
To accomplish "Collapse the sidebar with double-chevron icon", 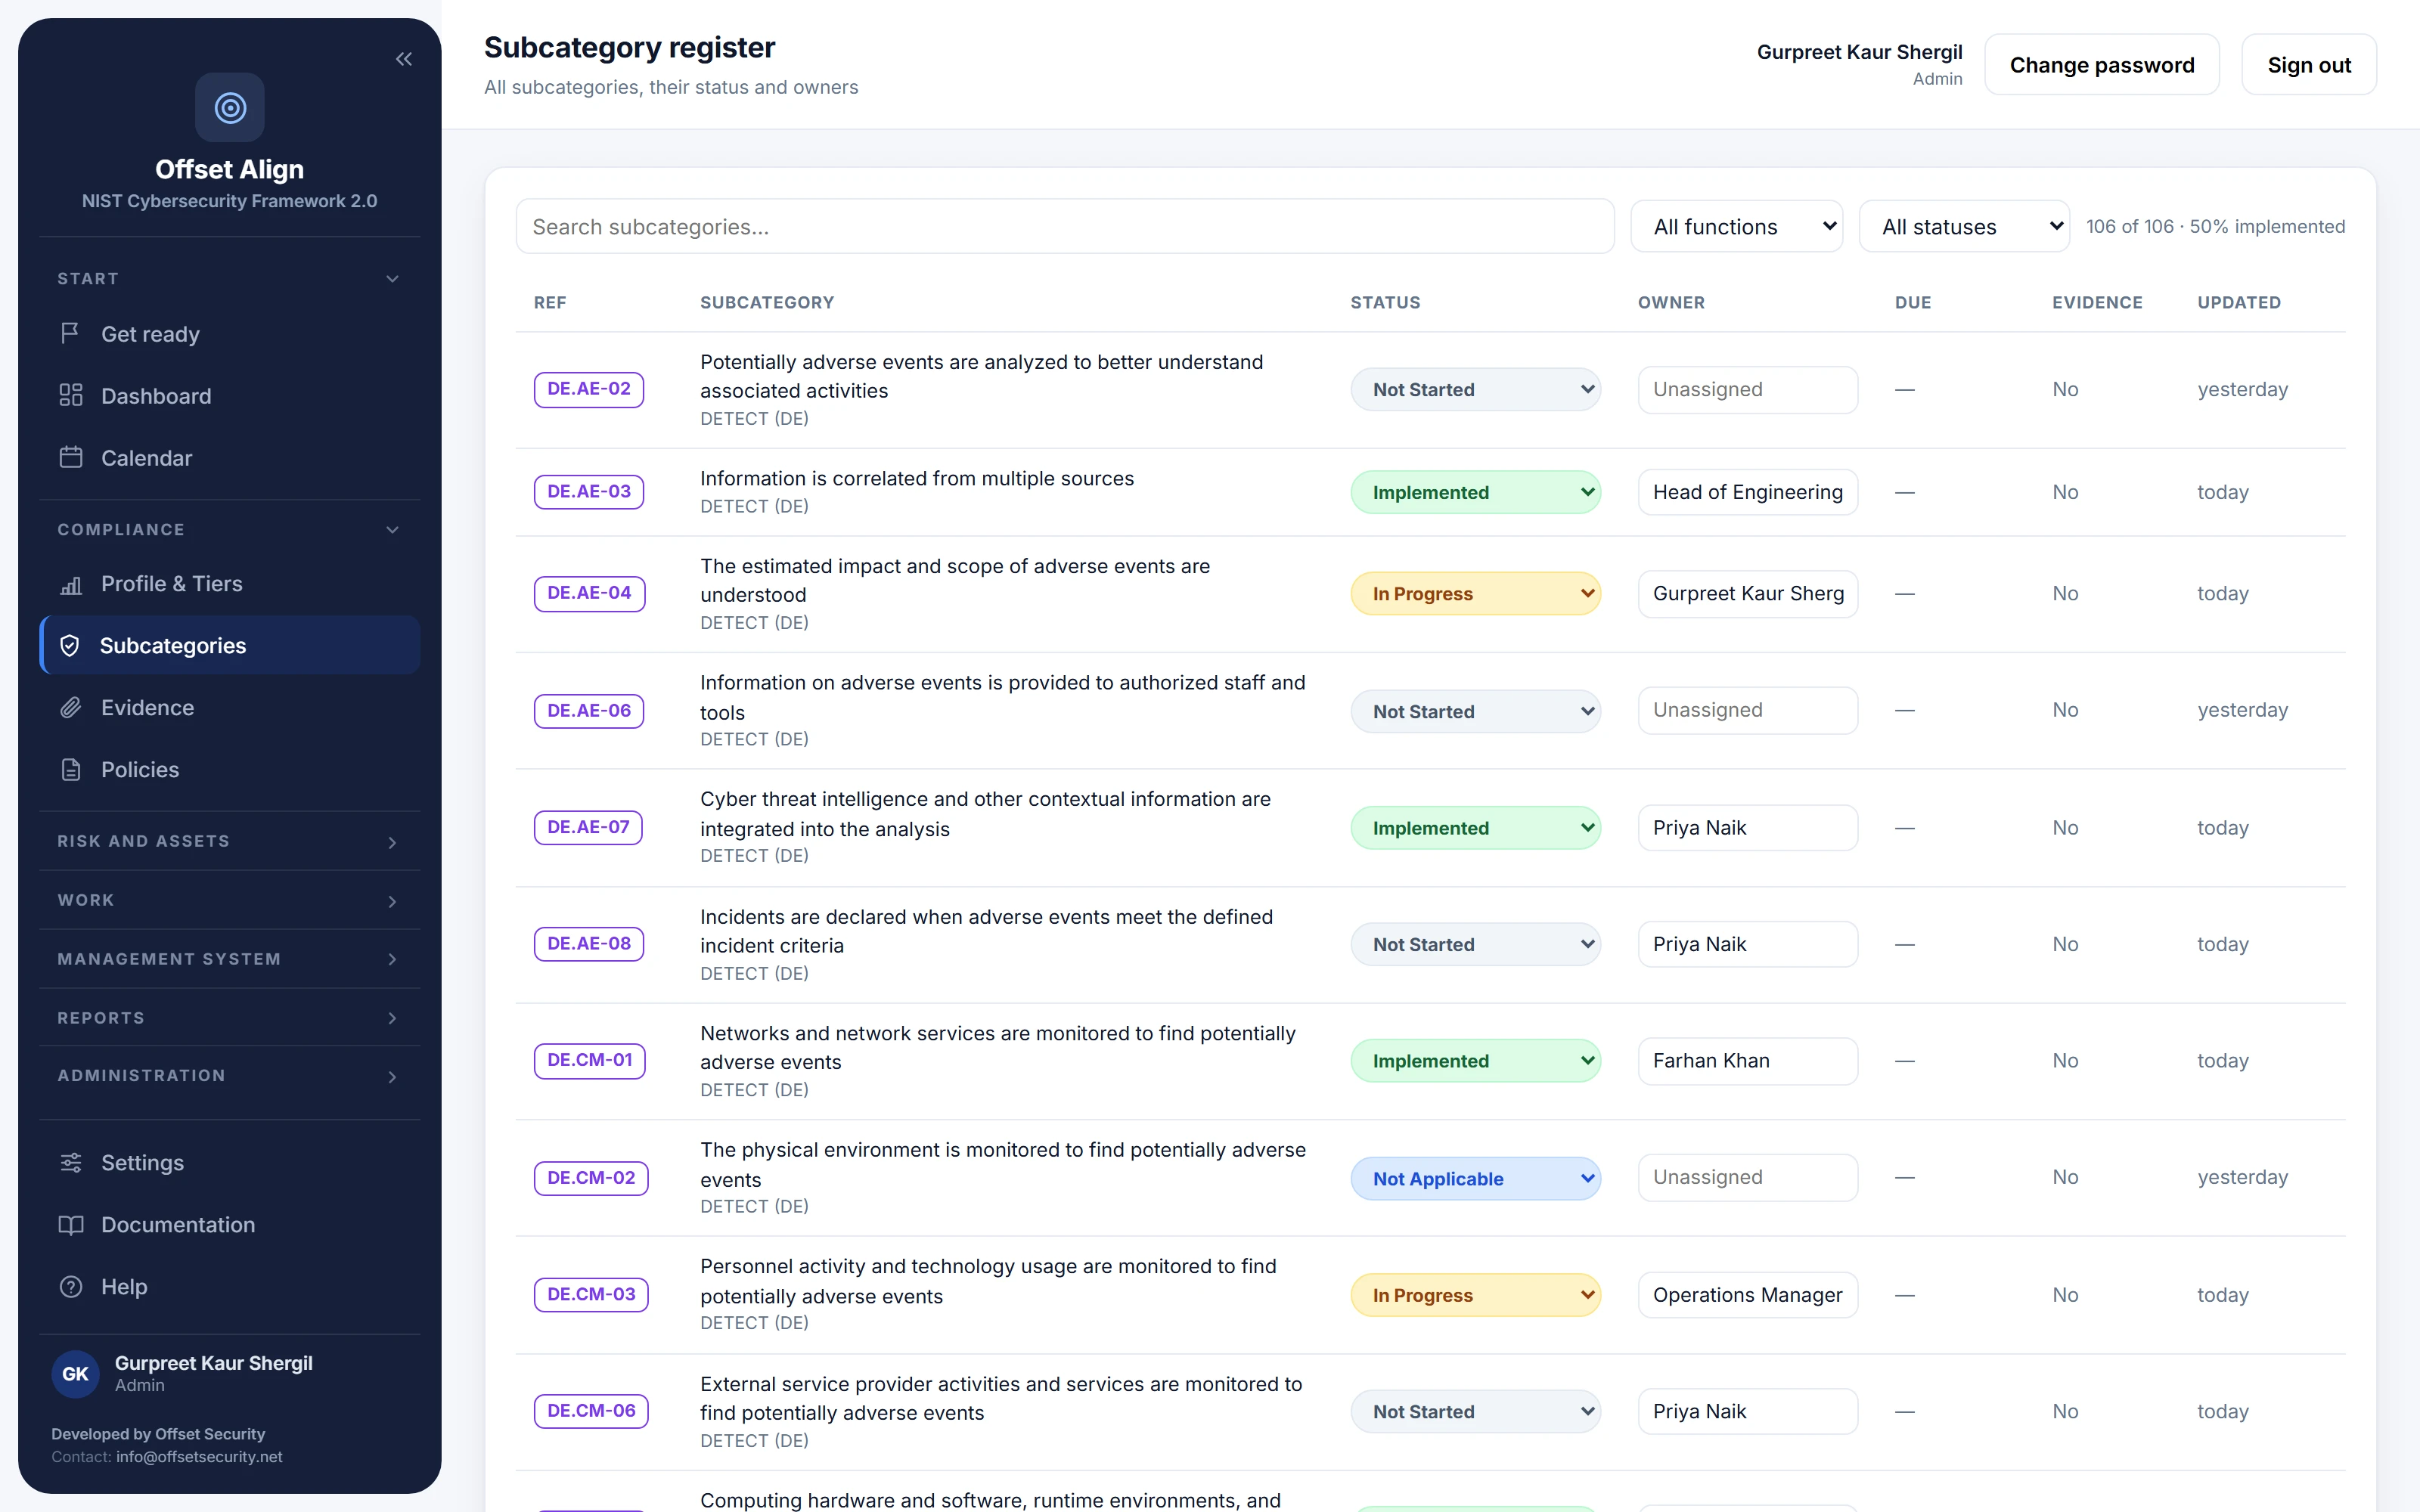I will tap(404, 59).
